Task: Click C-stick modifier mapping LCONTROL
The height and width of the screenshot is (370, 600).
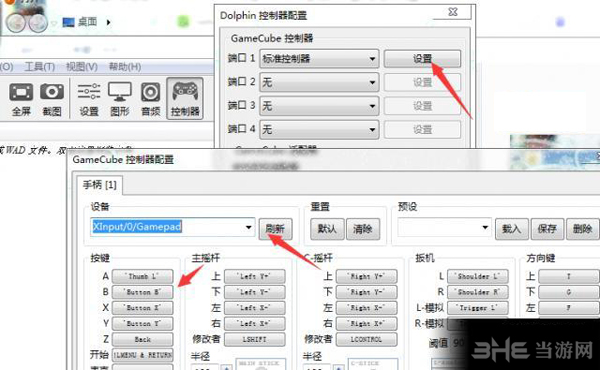Action: (x=367, y=339)
